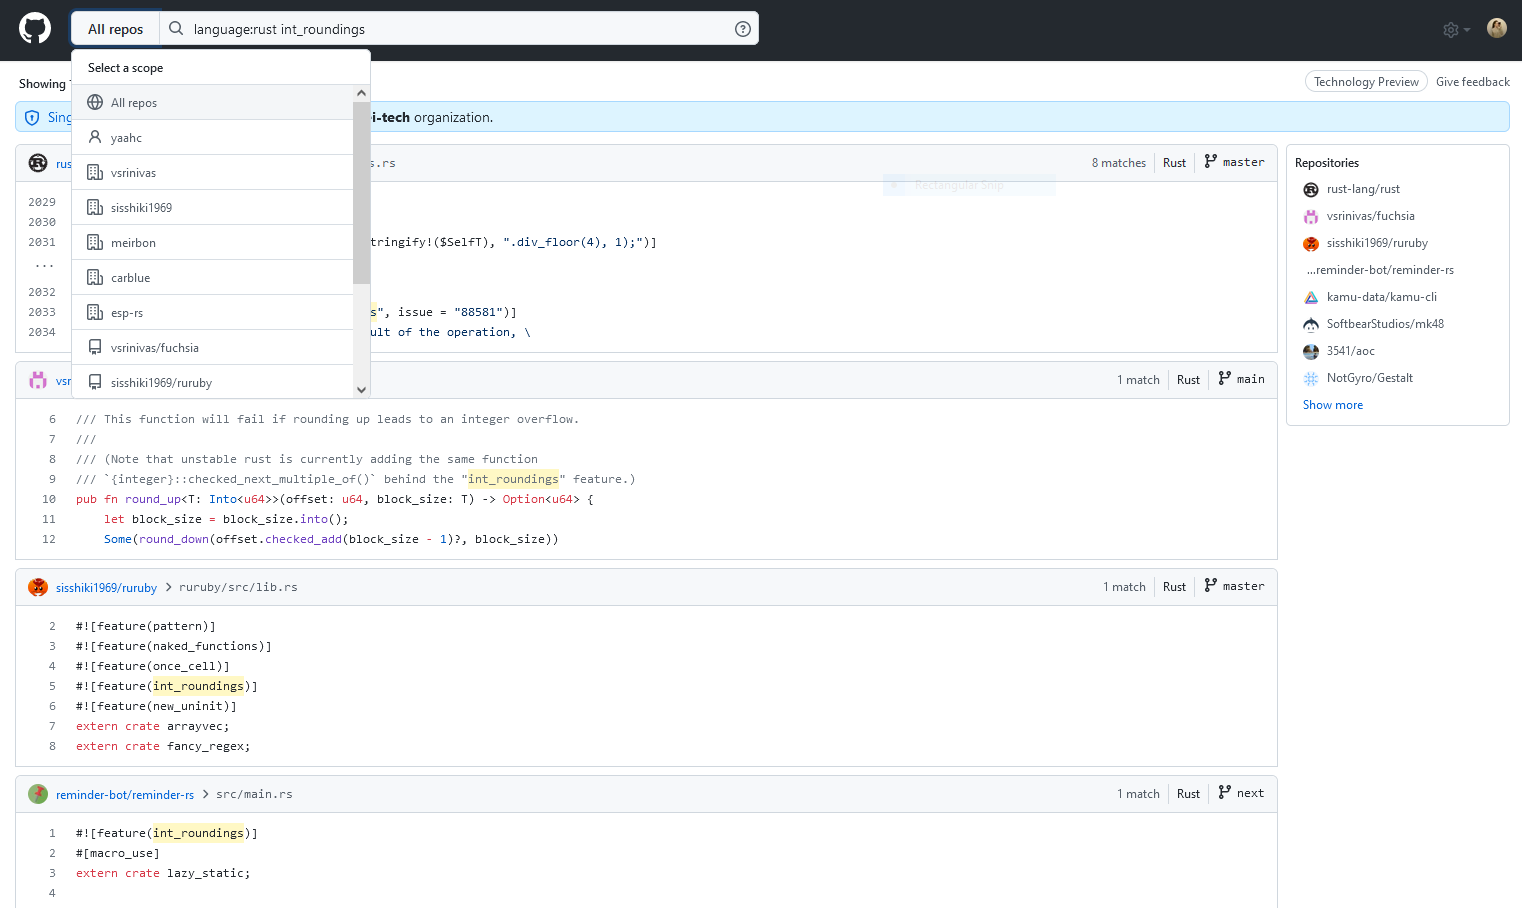Click Show more repositories link
The width and height of the screenshot is (1522, 908).
pyautogui.click(x=1332, y=405)
